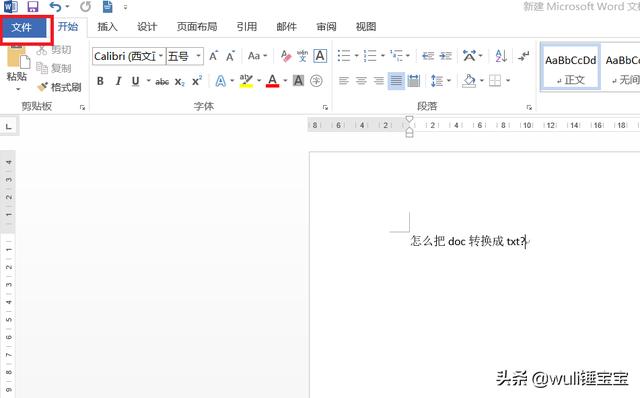The height and width of the screenshot is (398, 640).
Task: Click the Distributed alignment icon
Action: coord(413,81)
